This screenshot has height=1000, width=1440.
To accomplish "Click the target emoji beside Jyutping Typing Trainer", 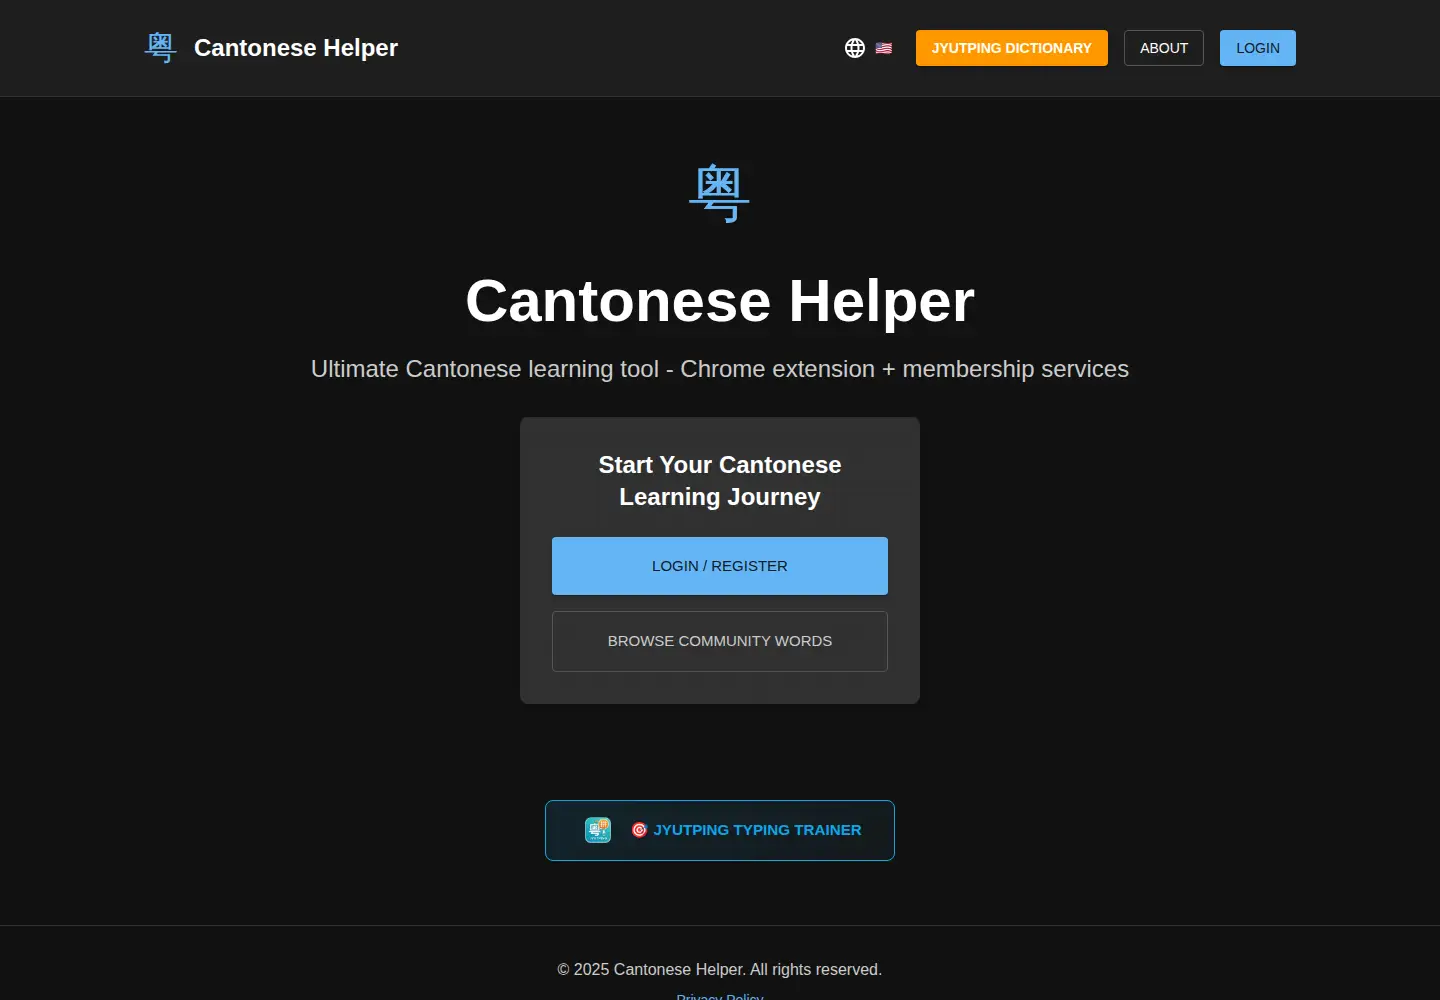I will point(640,830).
